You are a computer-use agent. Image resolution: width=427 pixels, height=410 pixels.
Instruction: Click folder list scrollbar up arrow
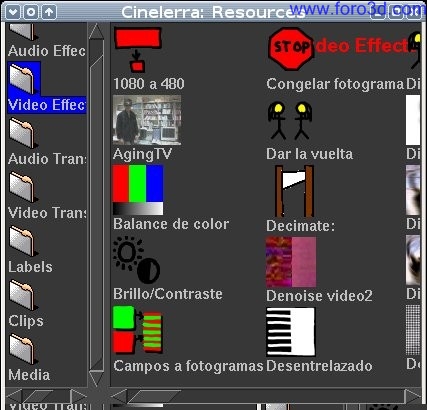coord(97,31)
